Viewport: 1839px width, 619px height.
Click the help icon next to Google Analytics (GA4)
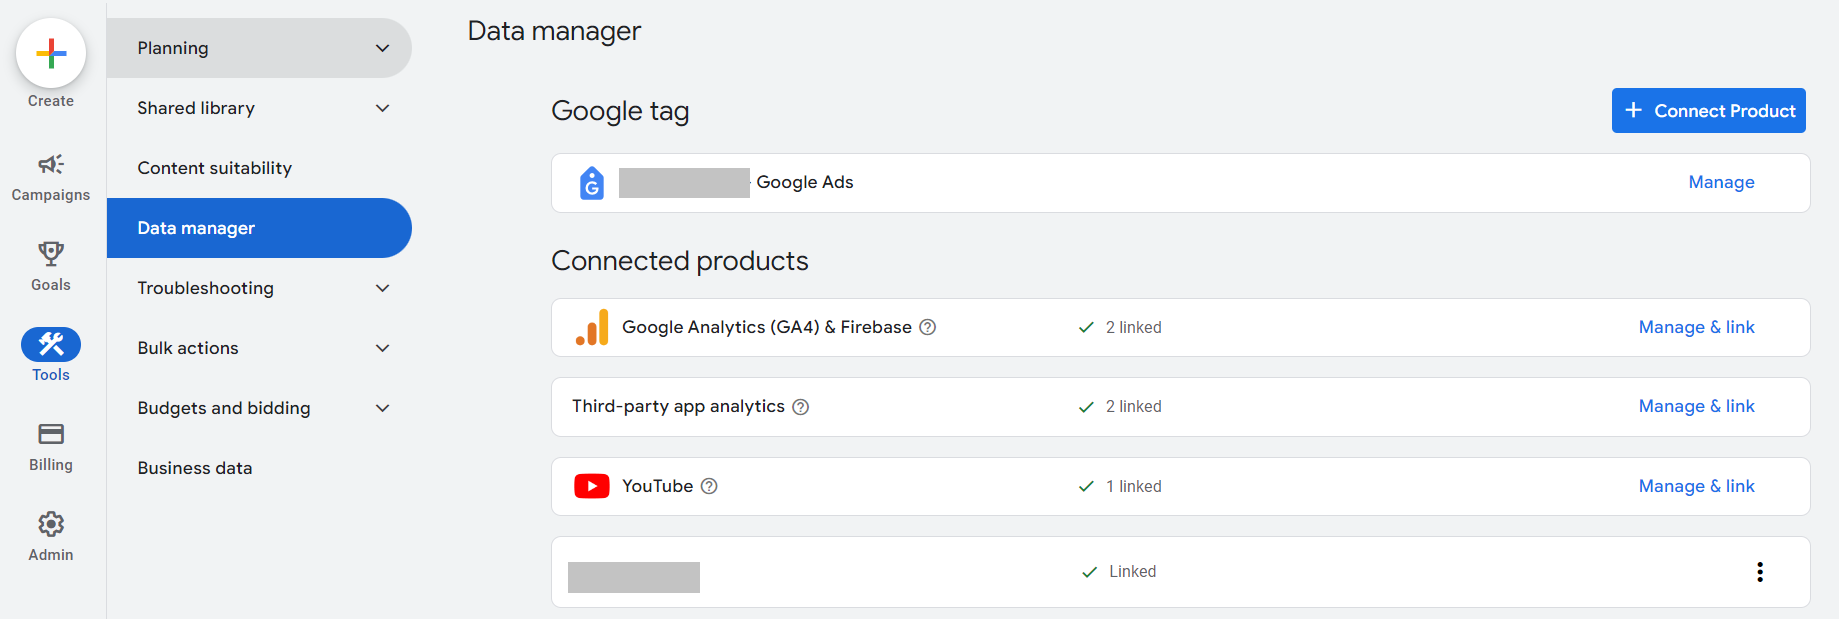[x=927, y=326]
